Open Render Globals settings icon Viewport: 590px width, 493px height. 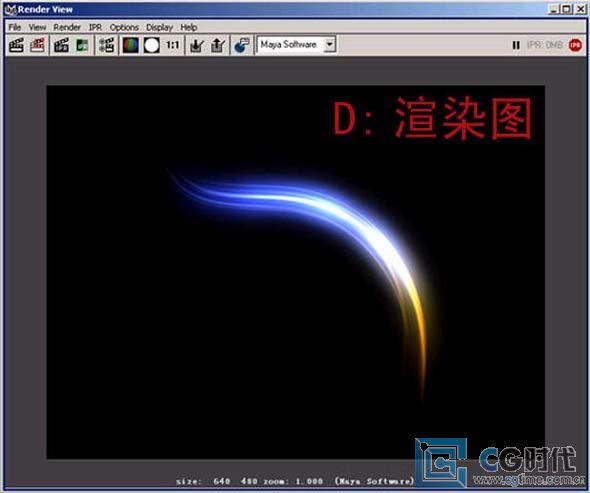point(106,45)
